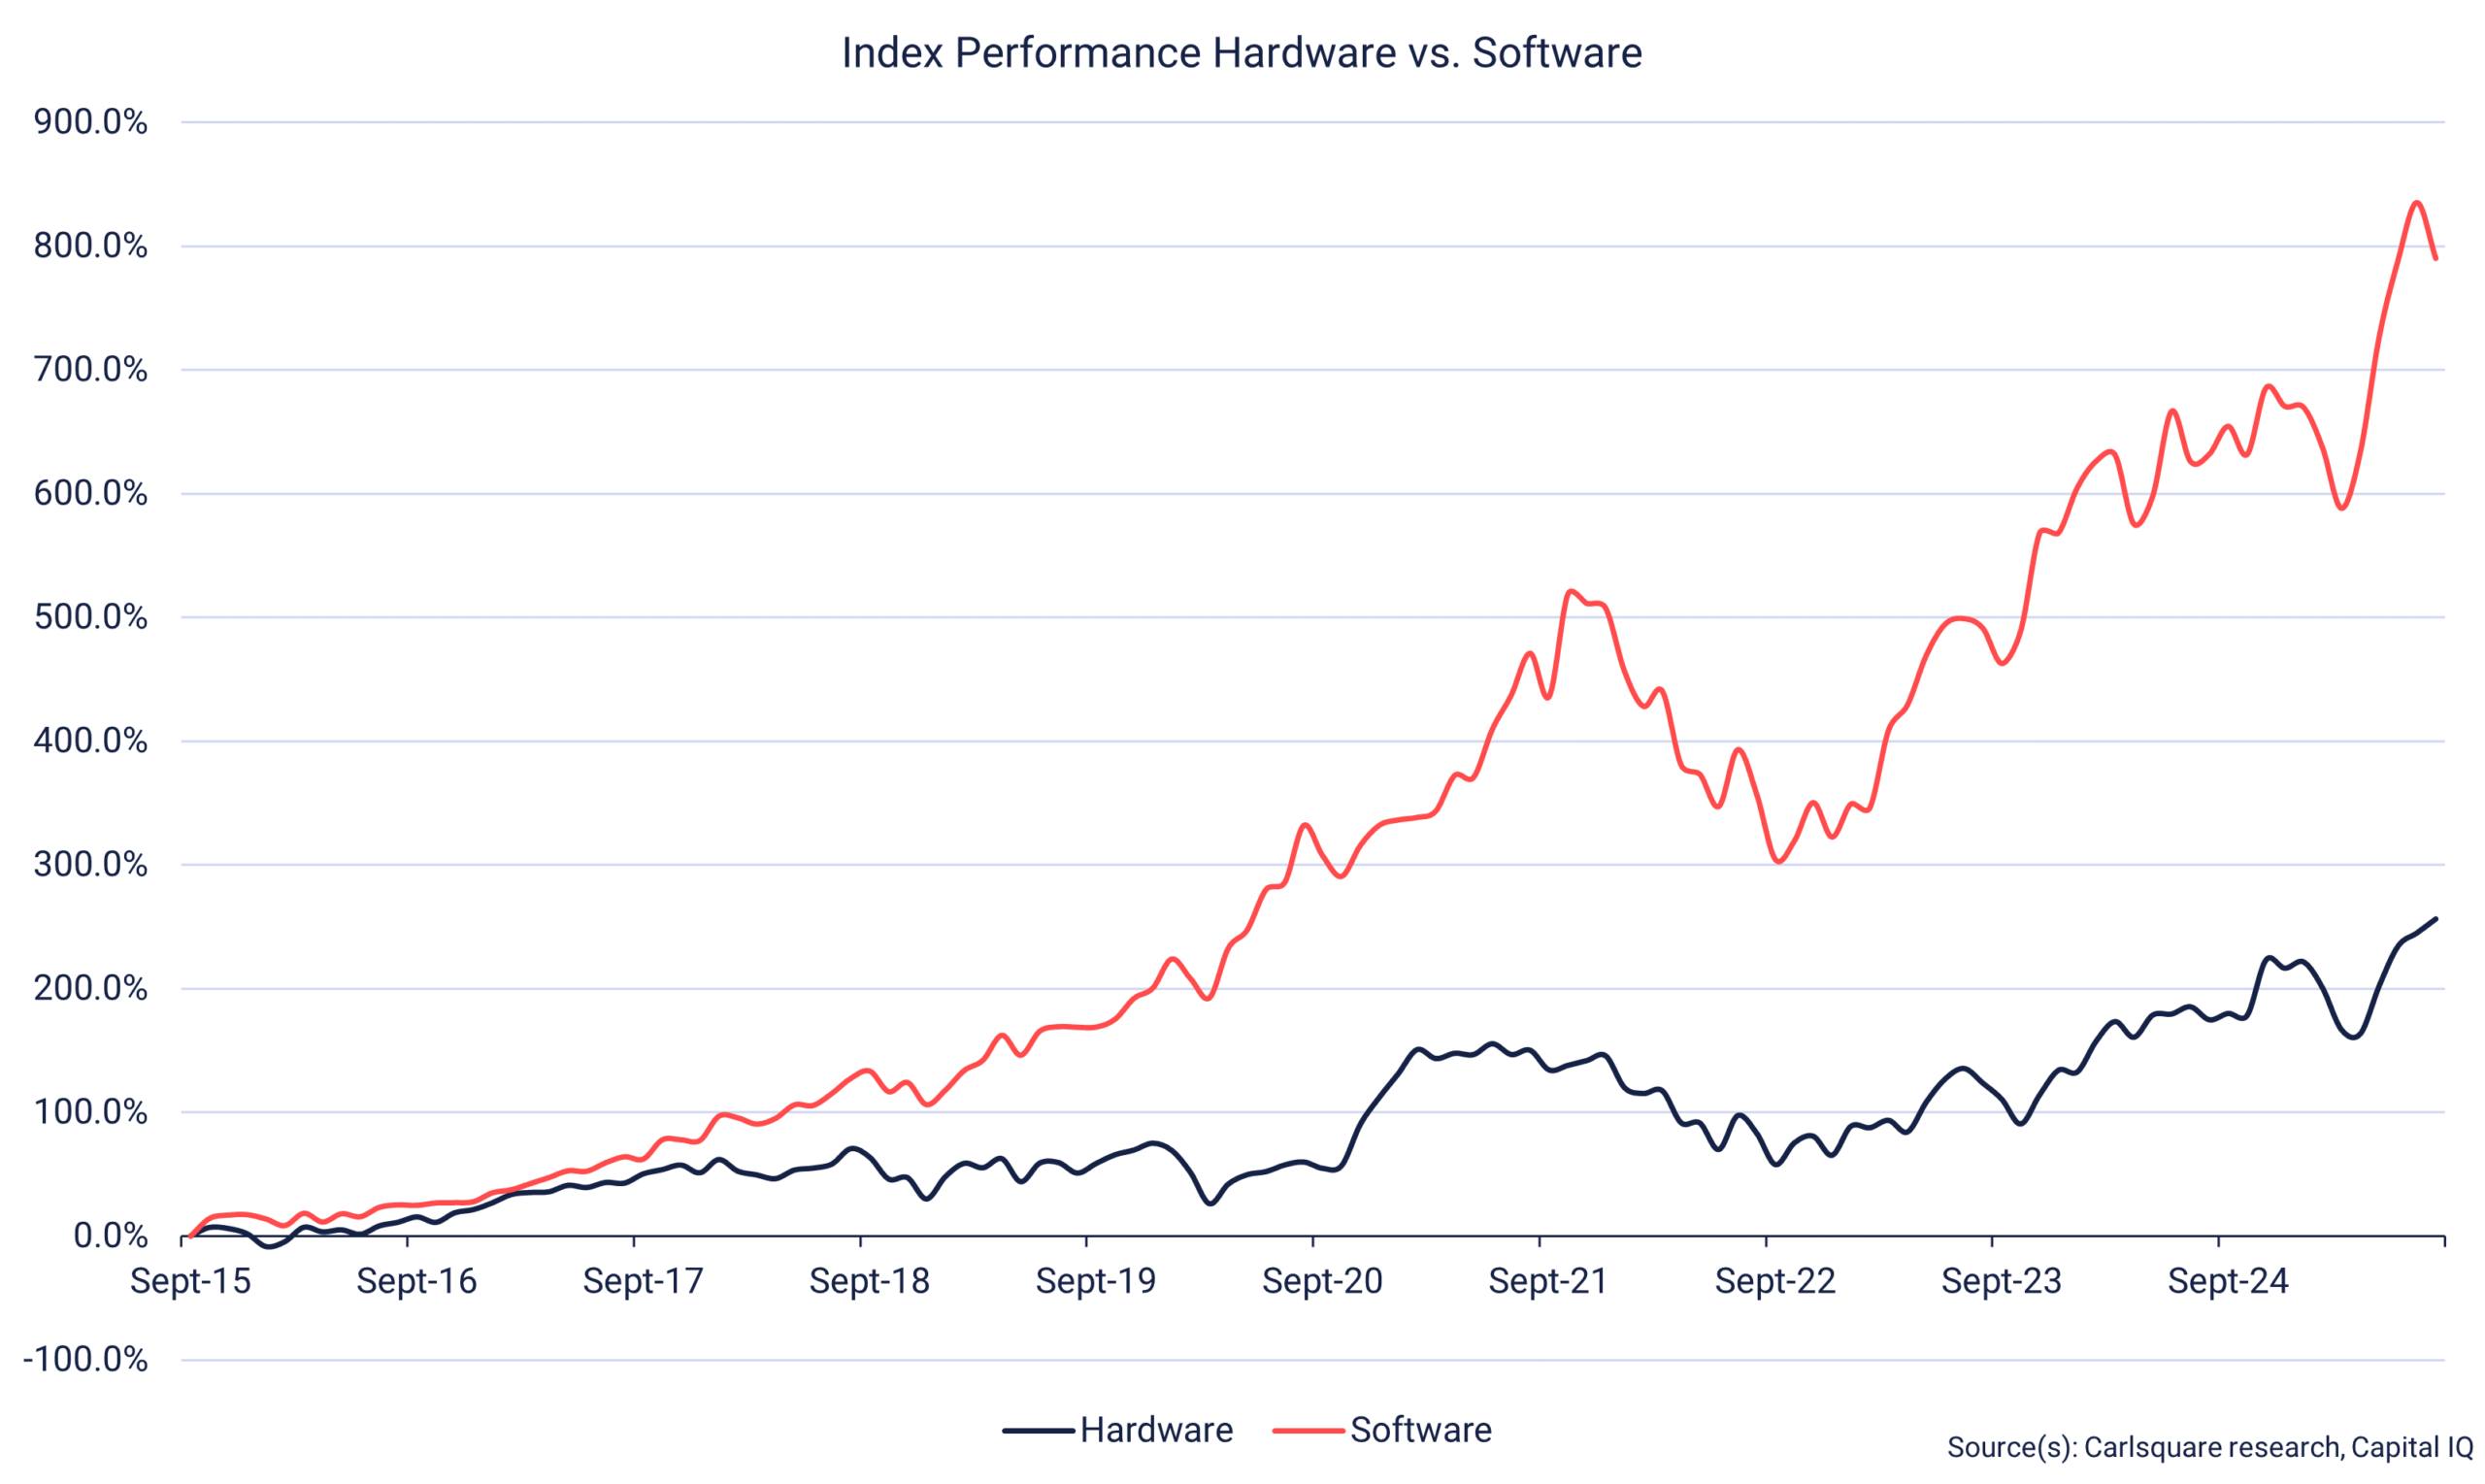Click the -100.0% y-axis label

click(85, 1360)
